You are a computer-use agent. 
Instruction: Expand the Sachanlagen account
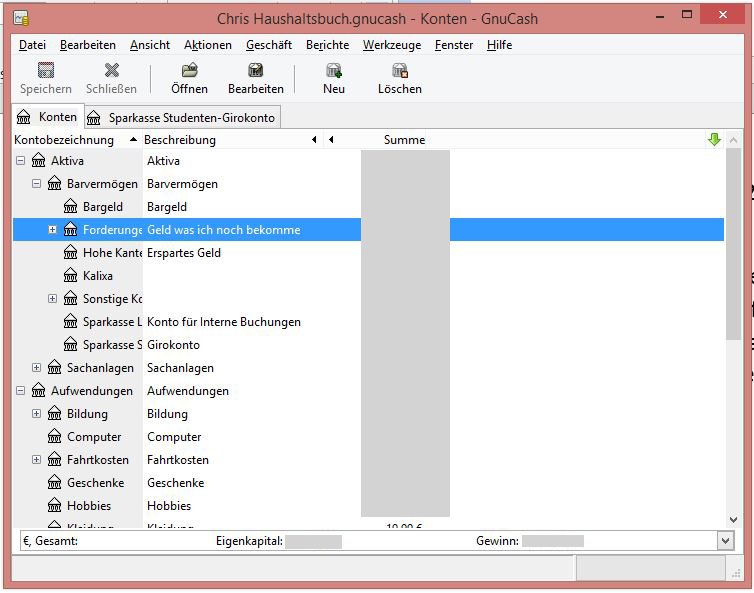tap(36, 367)
